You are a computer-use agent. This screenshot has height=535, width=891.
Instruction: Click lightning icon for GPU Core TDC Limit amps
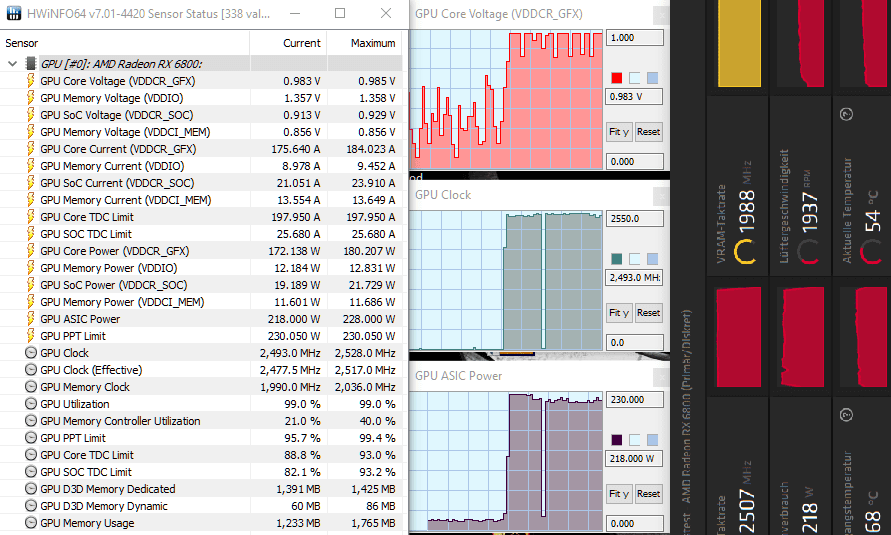pyautogui.click(x=31, y=217)
